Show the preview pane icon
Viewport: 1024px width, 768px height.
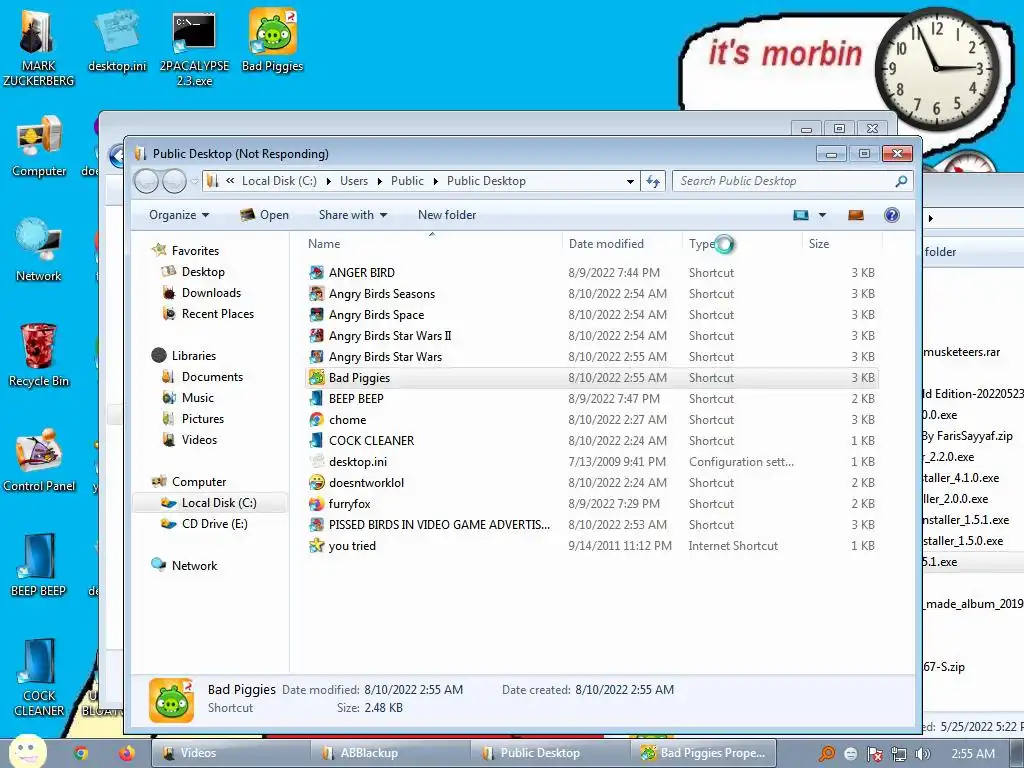coord(856,215)
